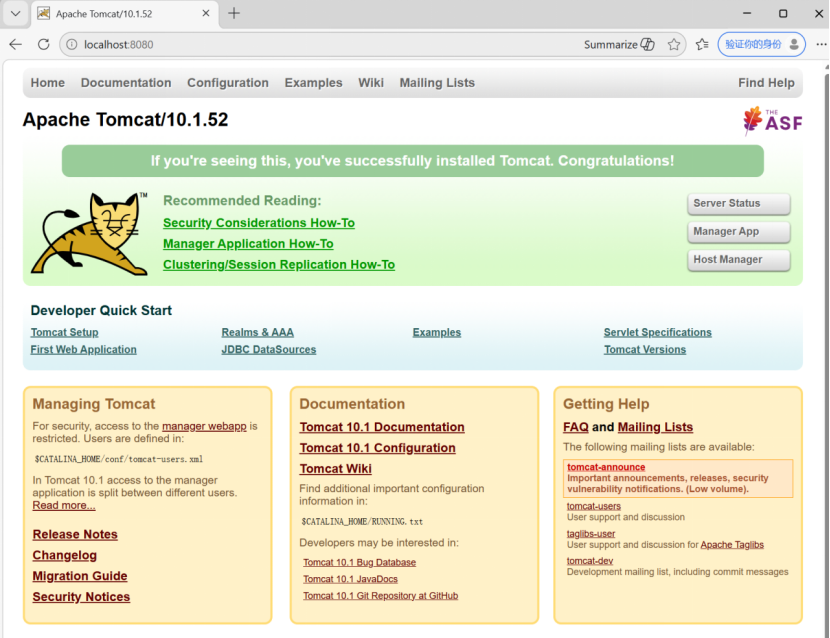Open Tomcat 10.1 Configuration link
The image size is (830, 638).
(377, 448)
